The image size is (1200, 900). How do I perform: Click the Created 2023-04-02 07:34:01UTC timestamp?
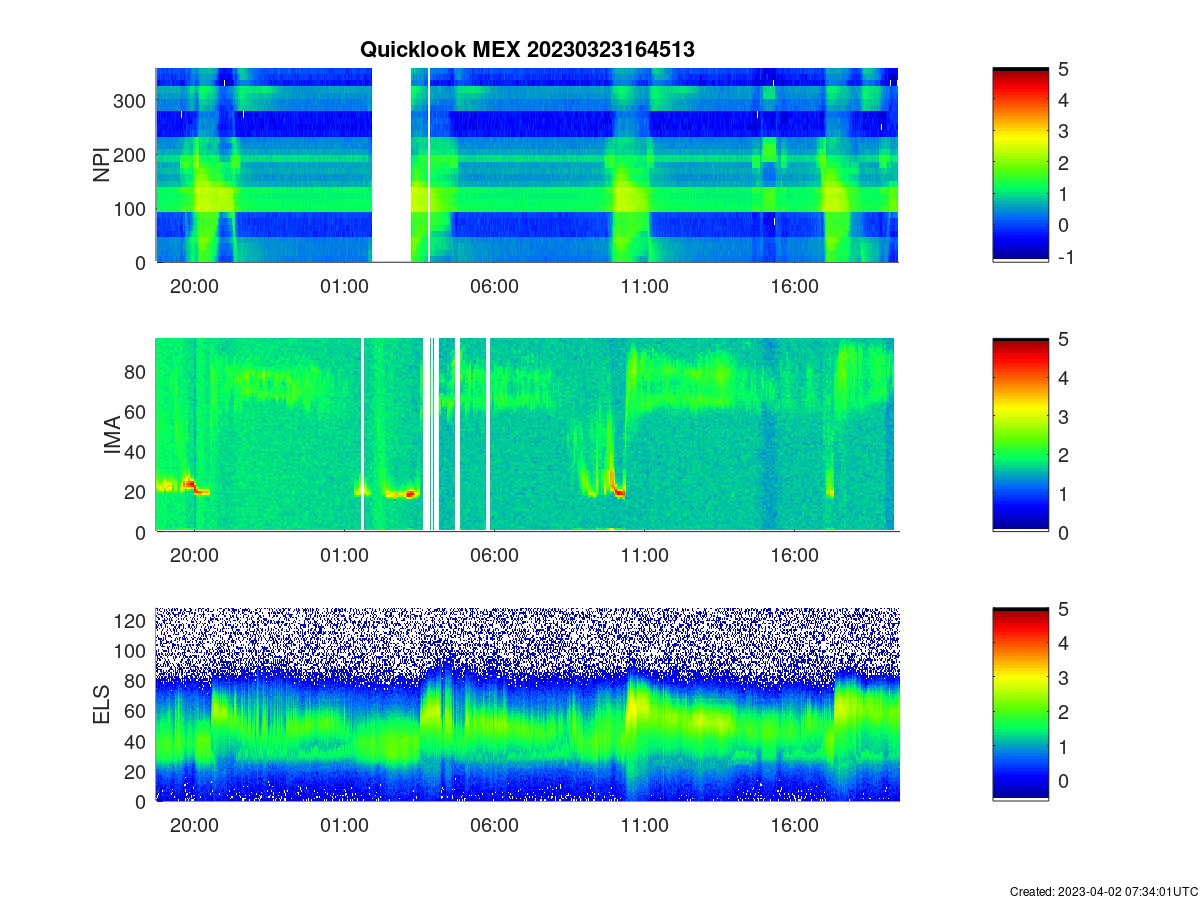[1104, 891]
